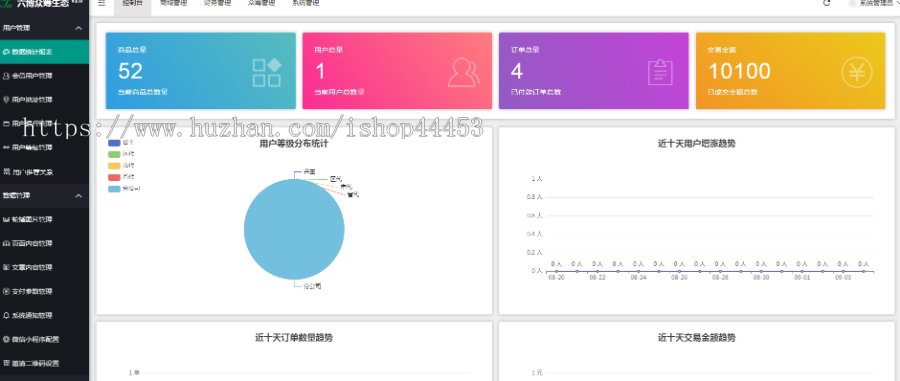The width and height of the screenshot is (900, 381).
Task: Toggle the yellow legend swatch in the pie chart
Action: point(114,165)
